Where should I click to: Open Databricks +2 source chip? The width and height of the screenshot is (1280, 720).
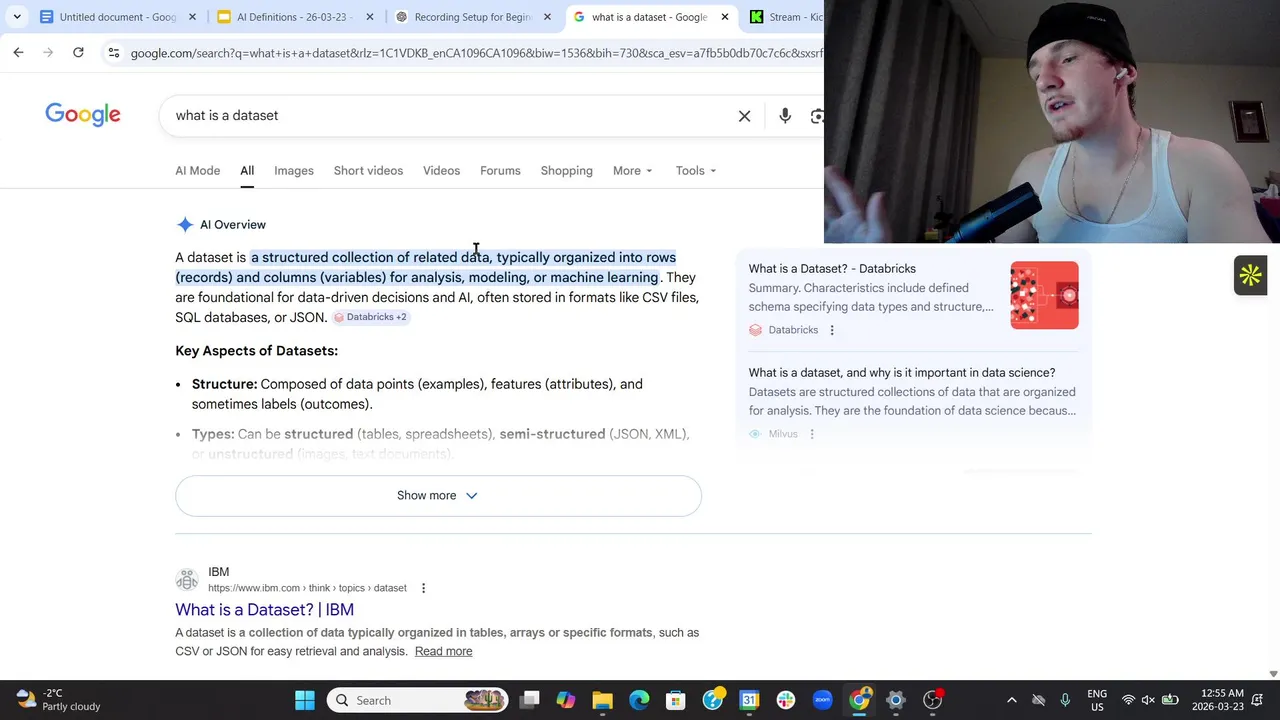(x=370, y=317)
